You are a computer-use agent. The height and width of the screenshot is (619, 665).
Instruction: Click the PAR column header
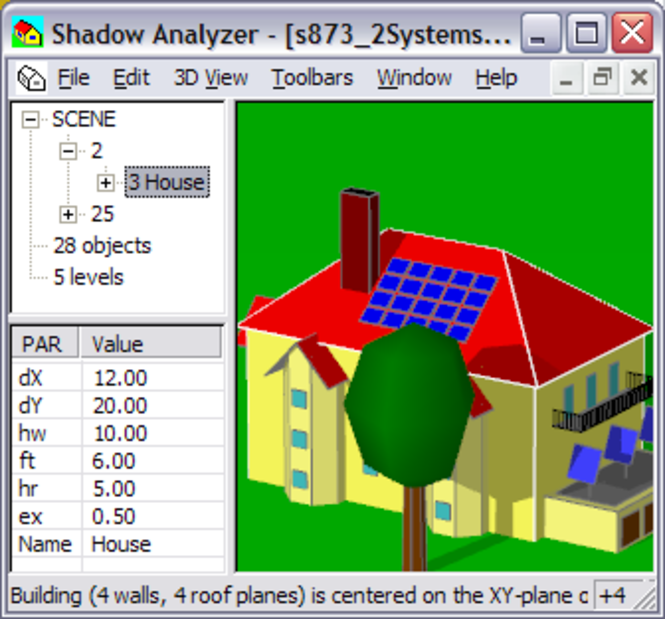pyautogui.click(x=45, y=343)
